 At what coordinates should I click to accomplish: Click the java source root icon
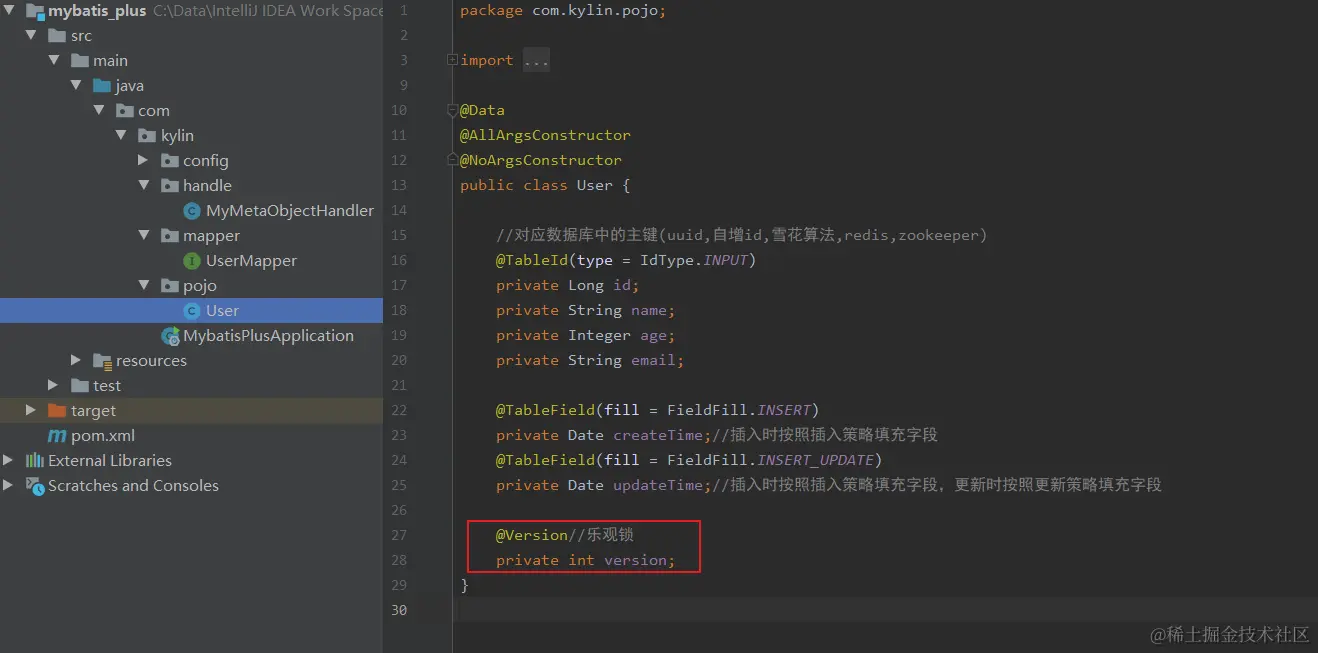click(x=102, y=86)
